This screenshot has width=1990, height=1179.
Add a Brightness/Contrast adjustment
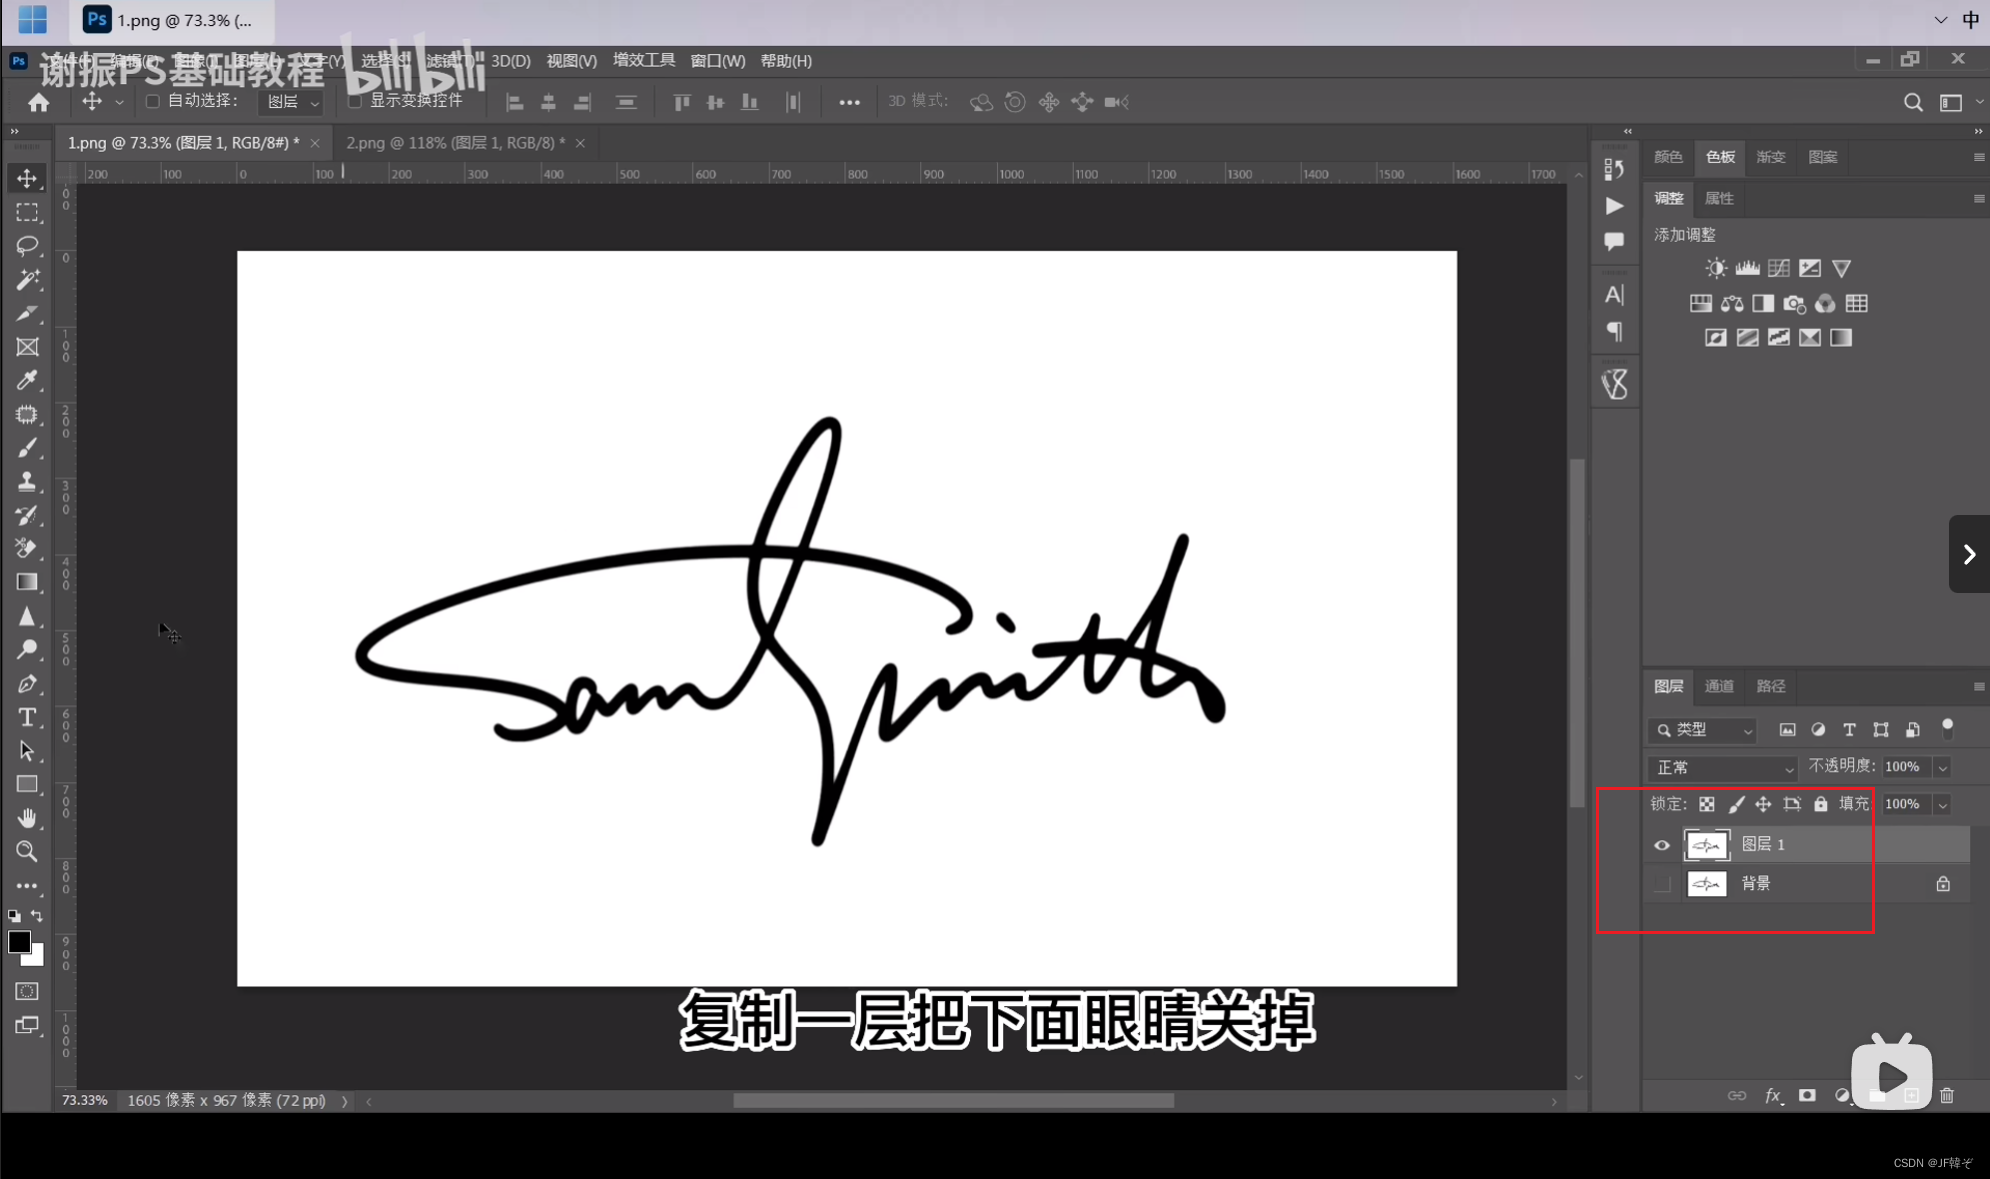1716,268
